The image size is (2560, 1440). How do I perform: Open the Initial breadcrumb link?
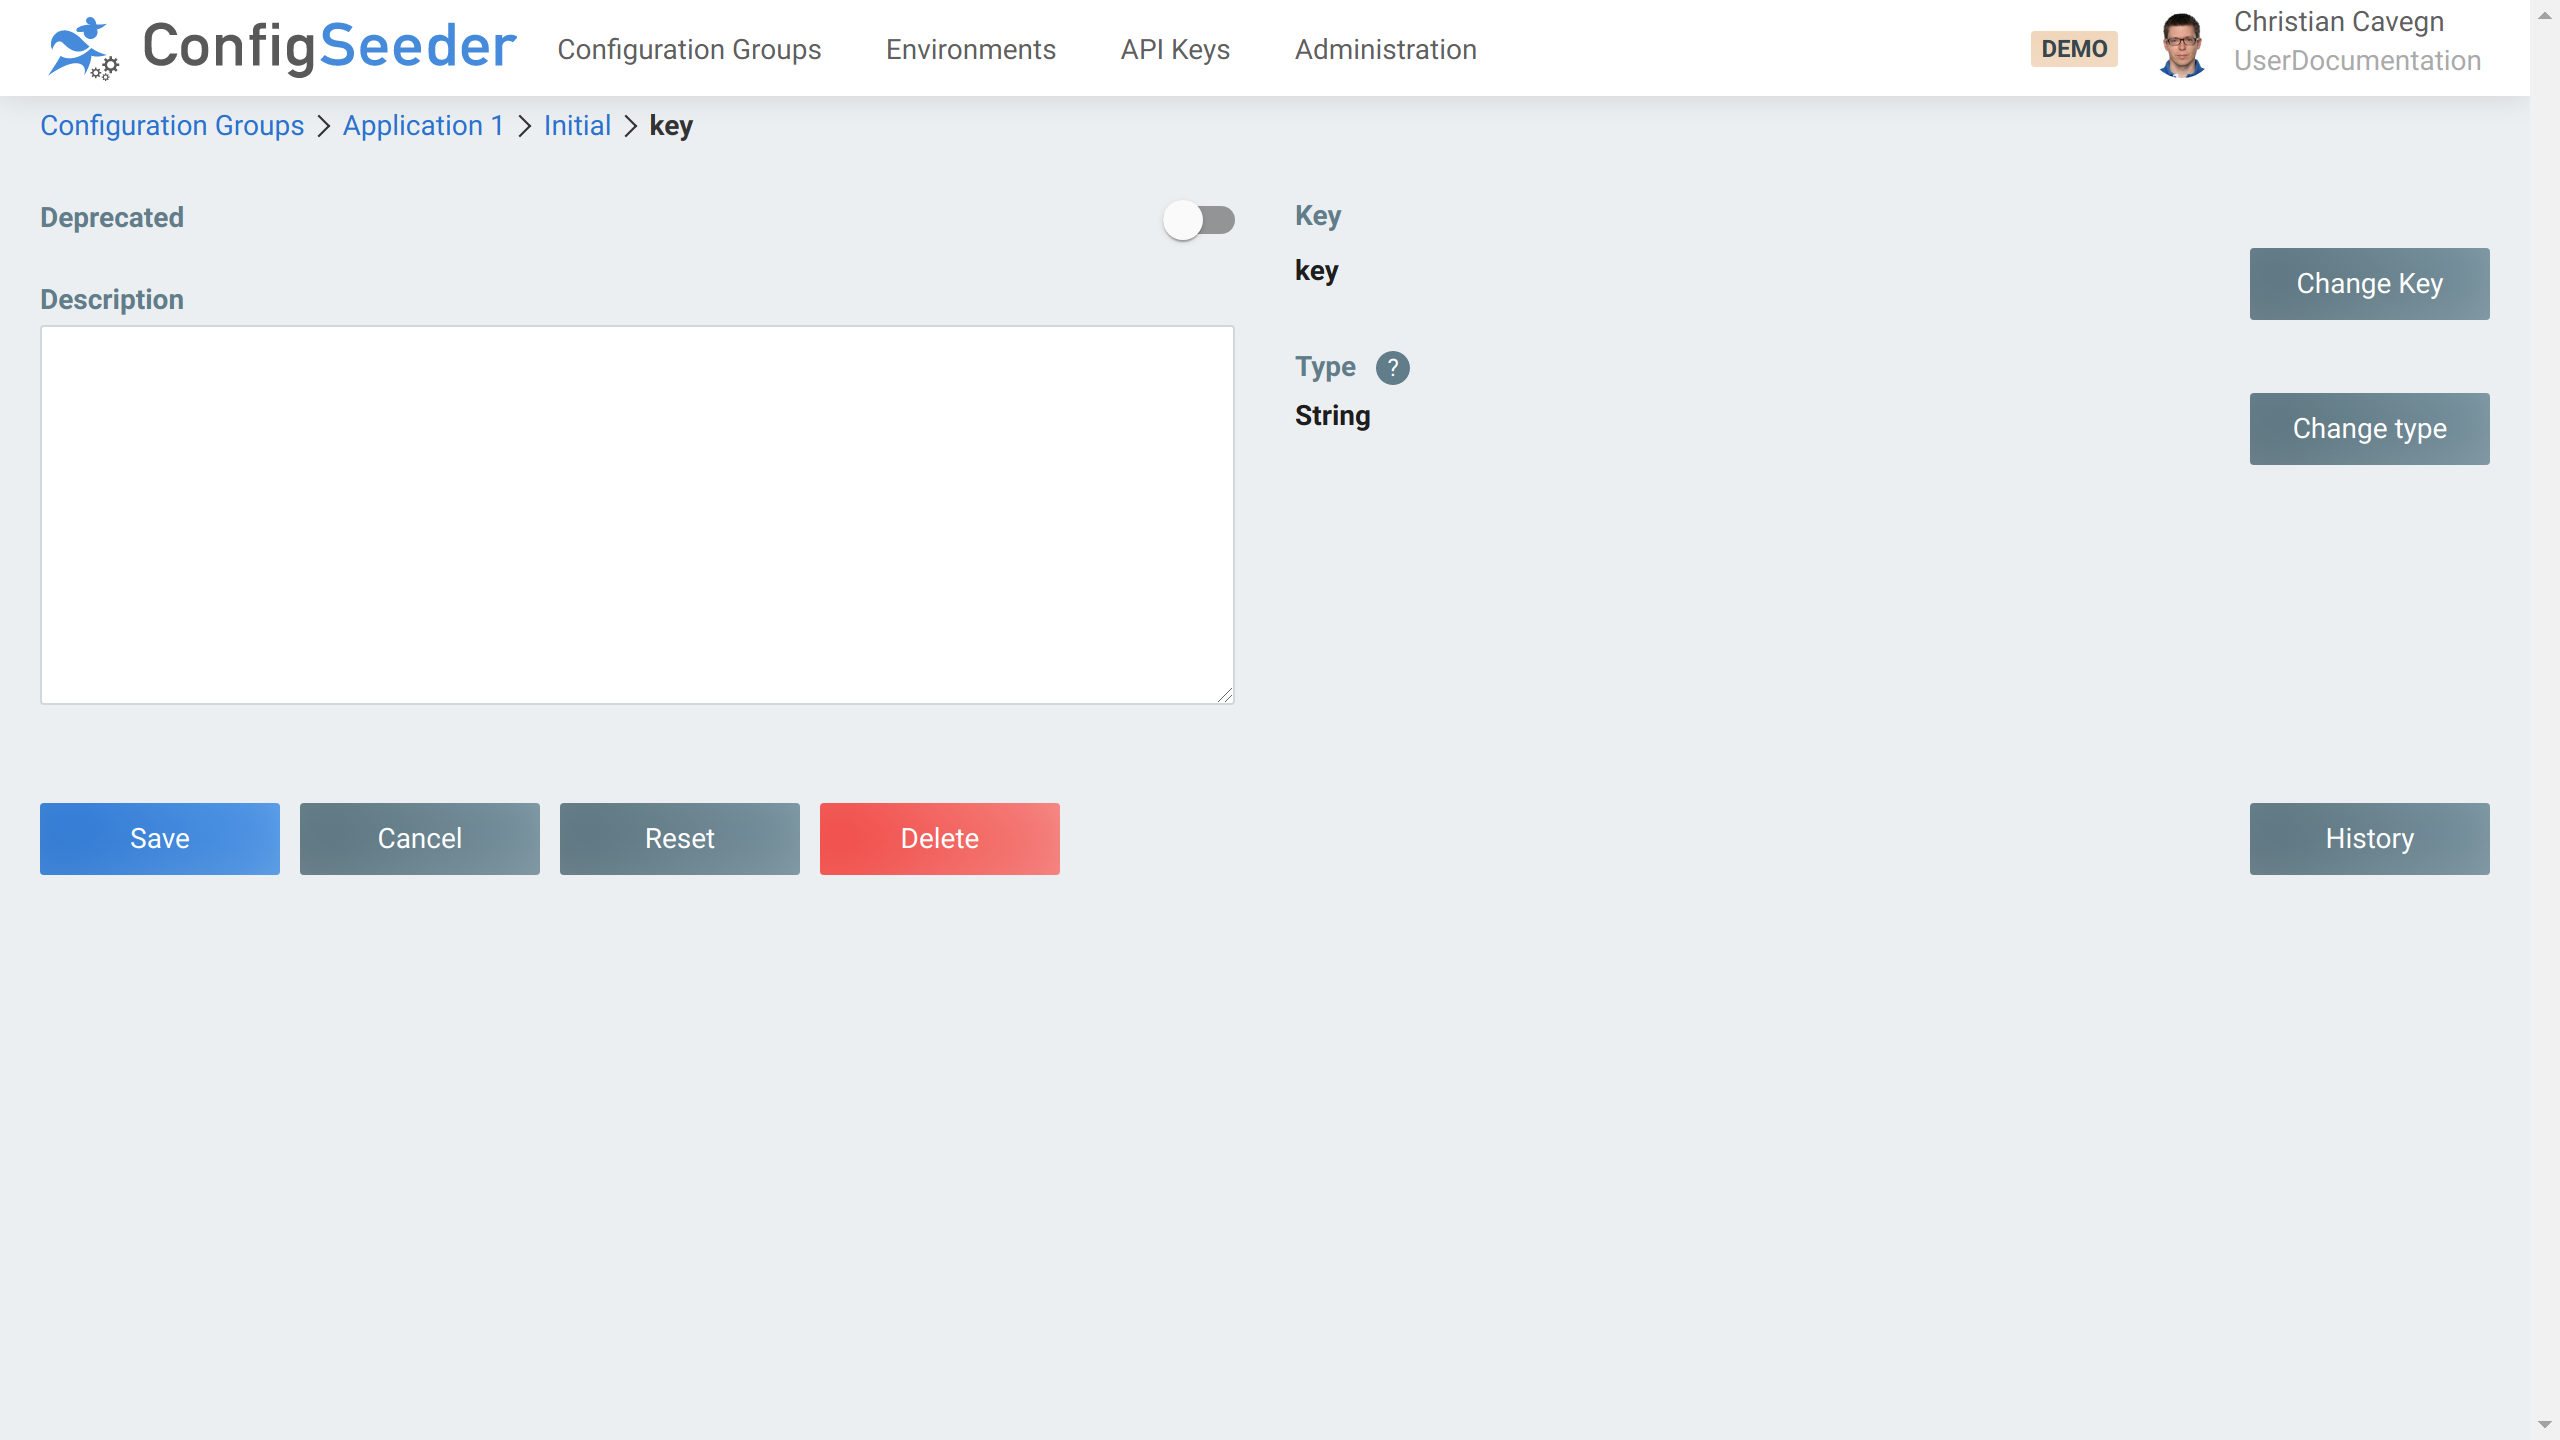(576, 126)
